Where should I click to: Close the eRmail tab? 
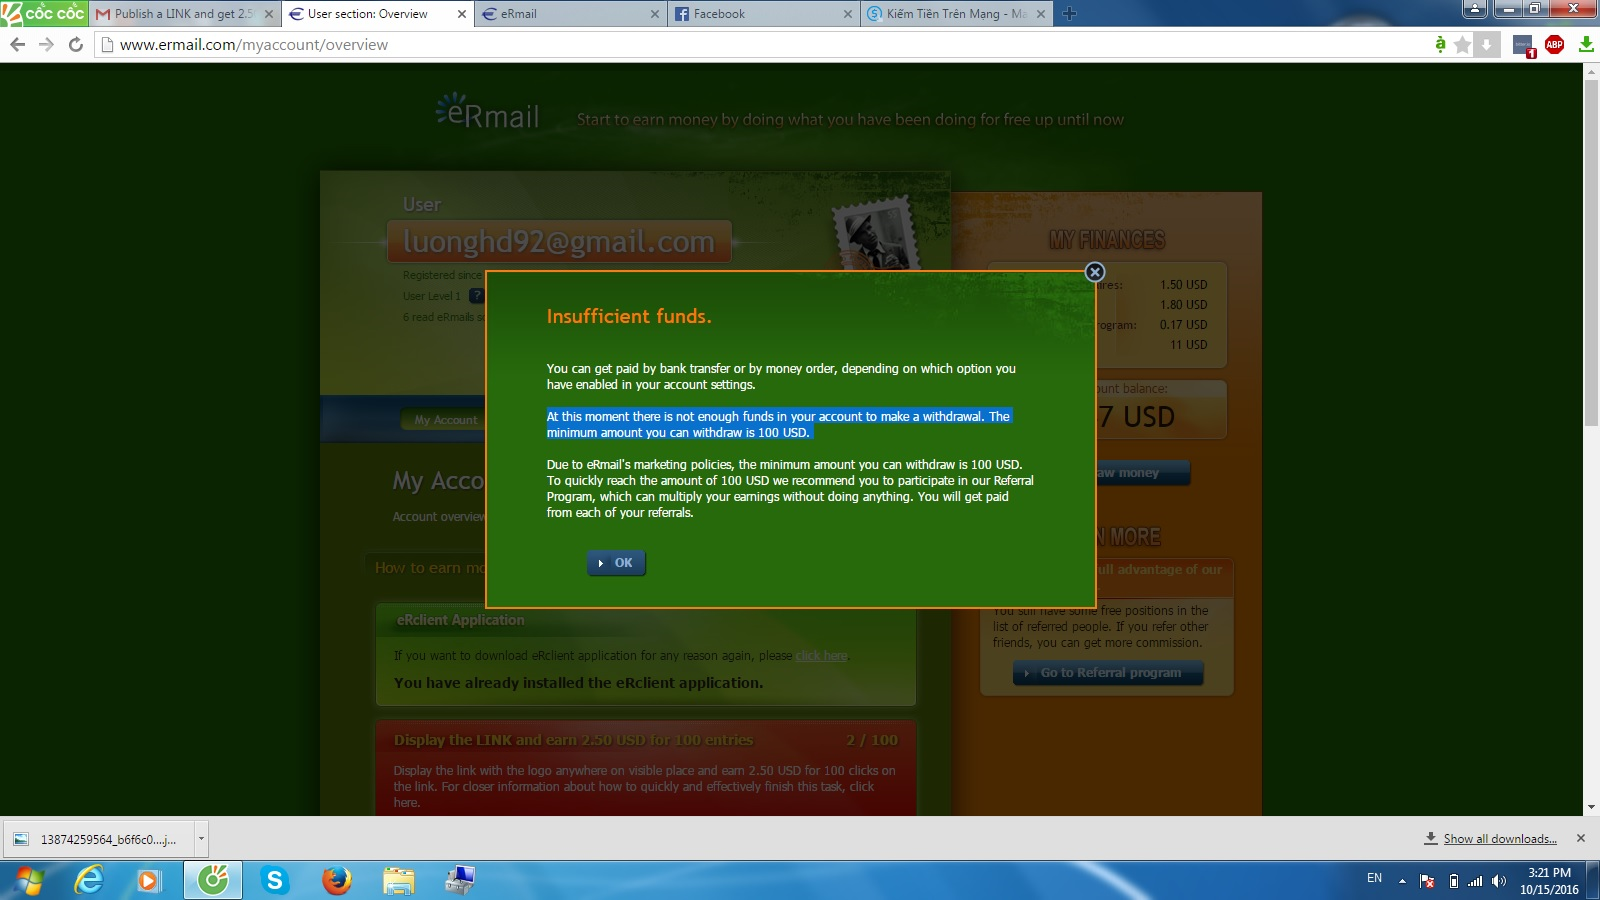click(x=655, y=14)
